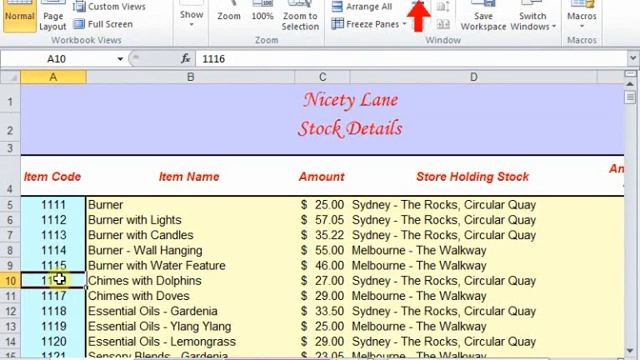Viewport: 640px width, 360px height.
Task: Click the Nicety Lane title cell
Action: (x=350, y=100)
